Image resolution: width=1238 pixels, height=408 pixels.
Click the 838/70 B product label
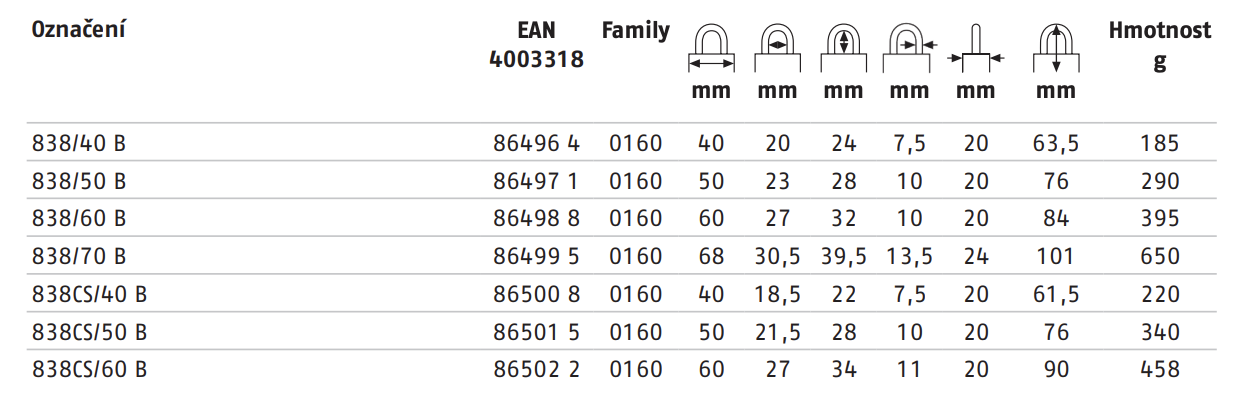[x=78, y=257]
